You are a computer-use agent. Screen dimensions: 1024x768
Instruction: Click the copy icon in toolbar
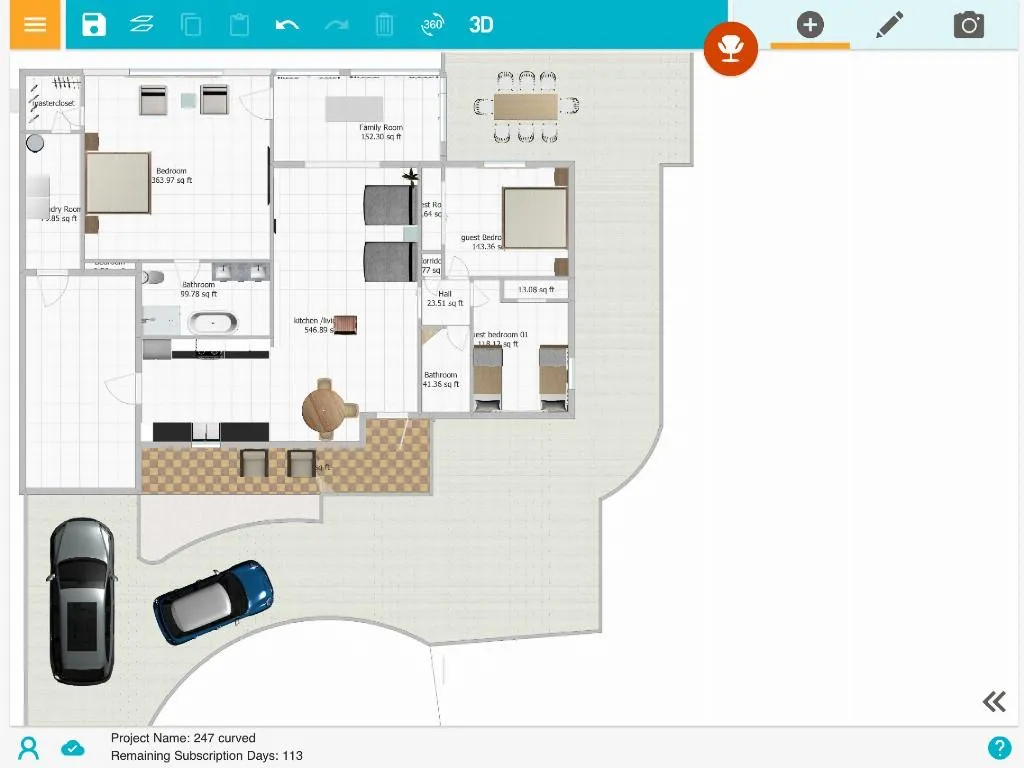191,25
